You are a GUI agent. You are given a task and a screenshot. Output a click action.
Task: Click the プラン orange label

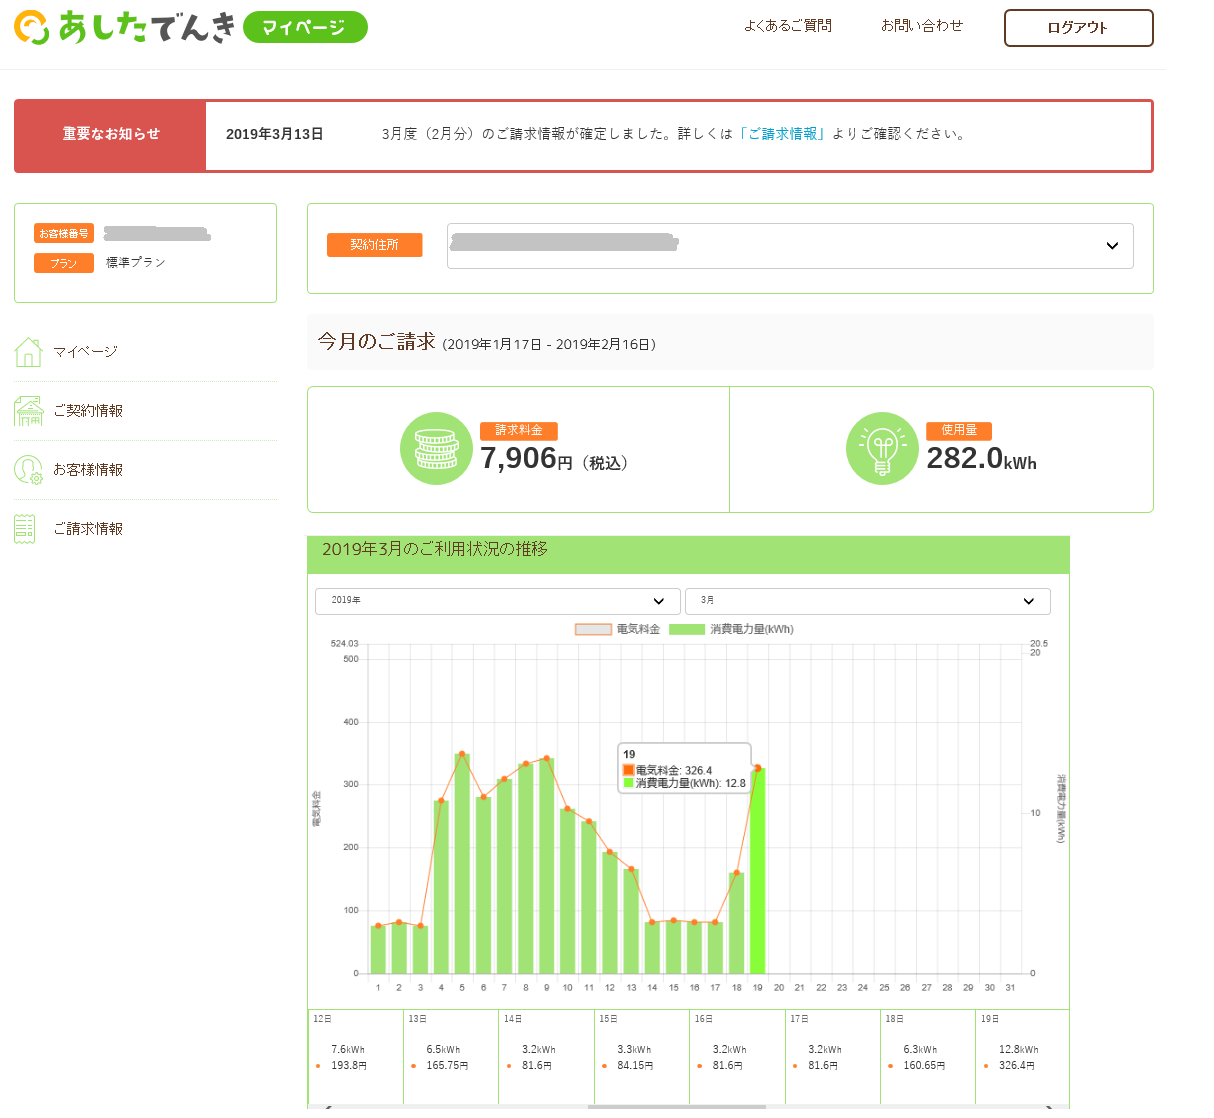[64, 263]
